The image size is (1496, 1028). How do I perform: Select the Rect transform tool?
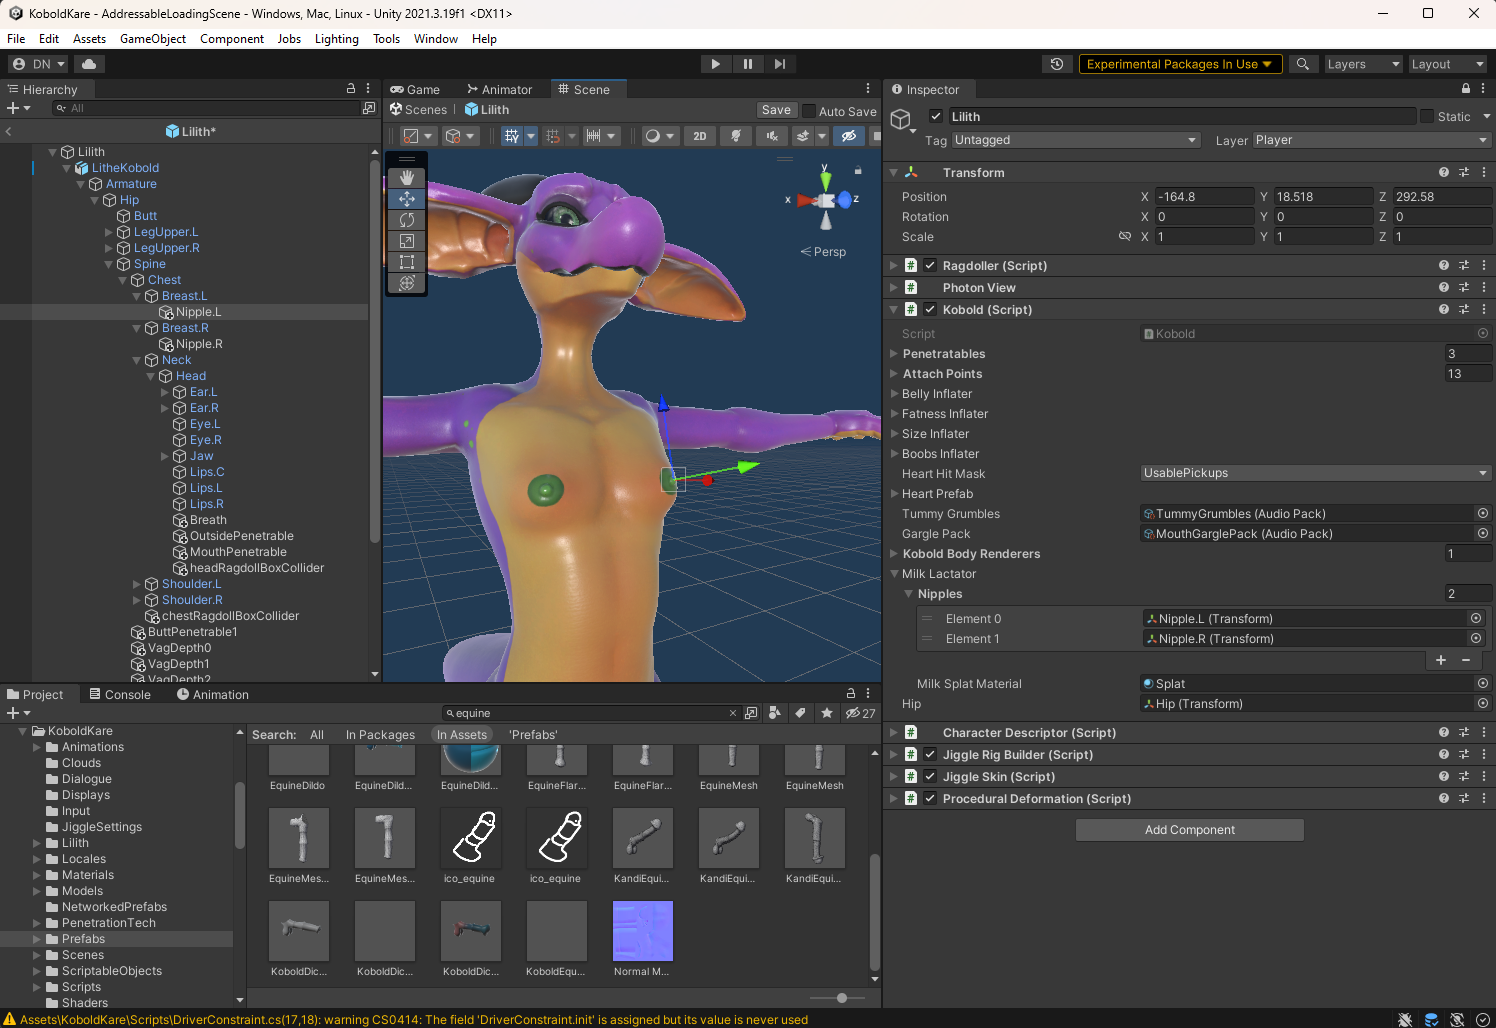tap(406, 261)
